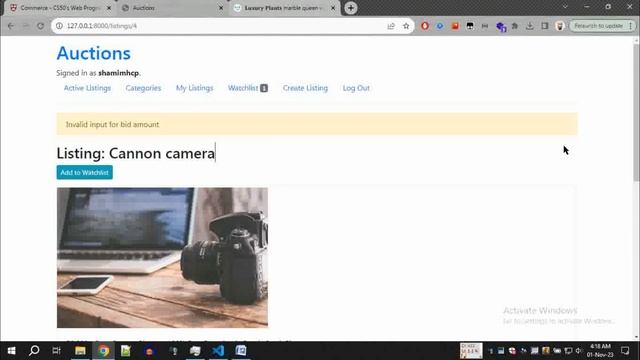Click the 'Listing: Cannon camera' heading
This screenshot has width=640, height=360.
pos(136,153)
